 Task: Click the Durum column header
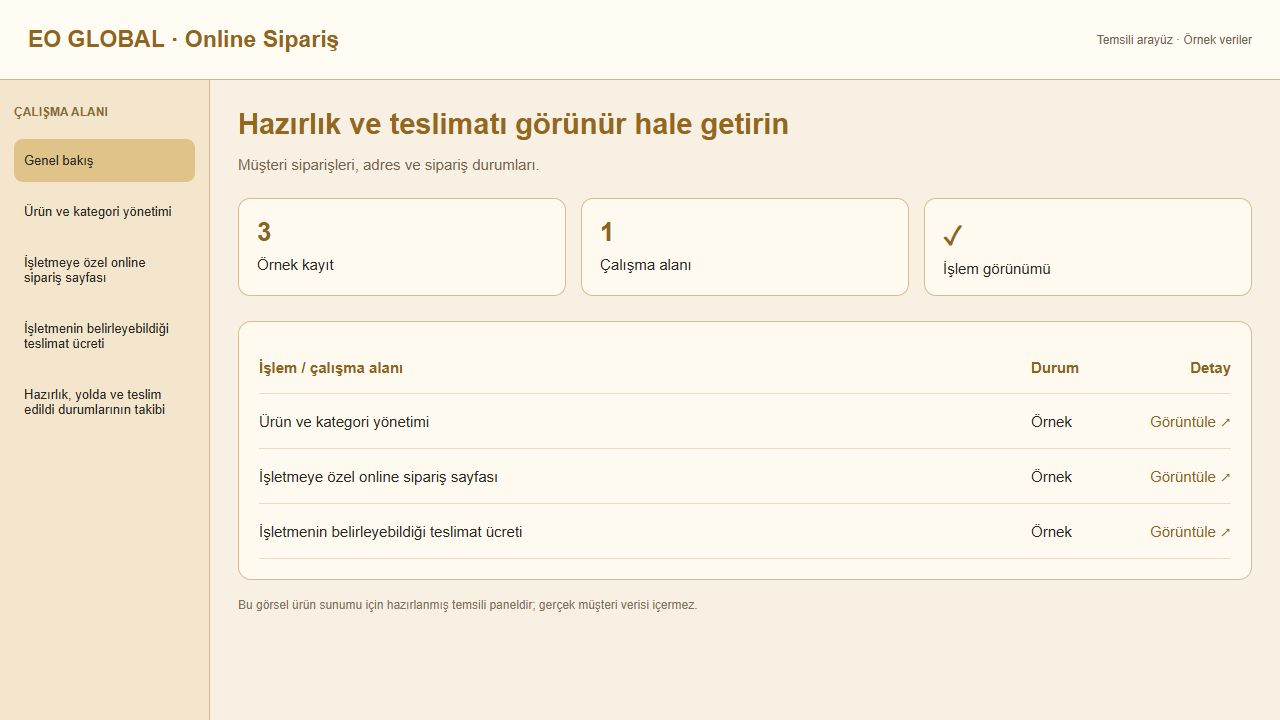pos(1055,368)
